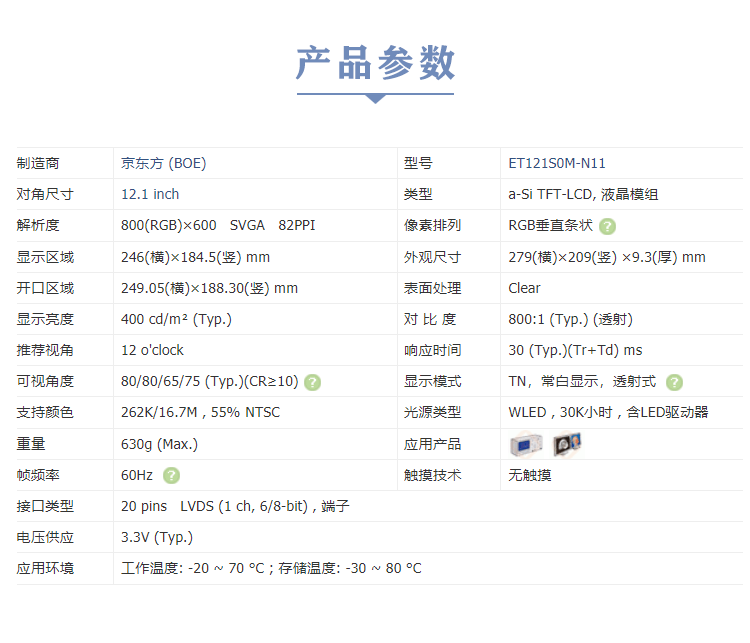Select surface treatment value Clear
This screenshot has width=750, height=643.
(524, 288)
